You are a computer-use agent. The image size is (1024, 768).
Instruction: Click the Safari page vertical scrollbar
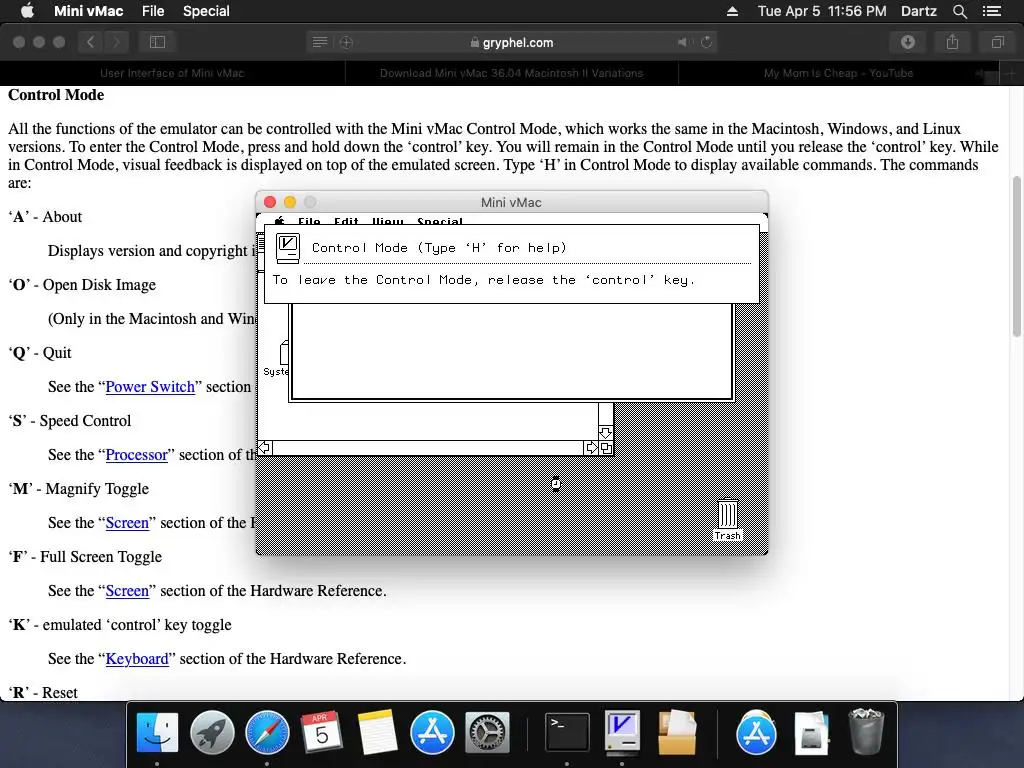pos(1017,257)
